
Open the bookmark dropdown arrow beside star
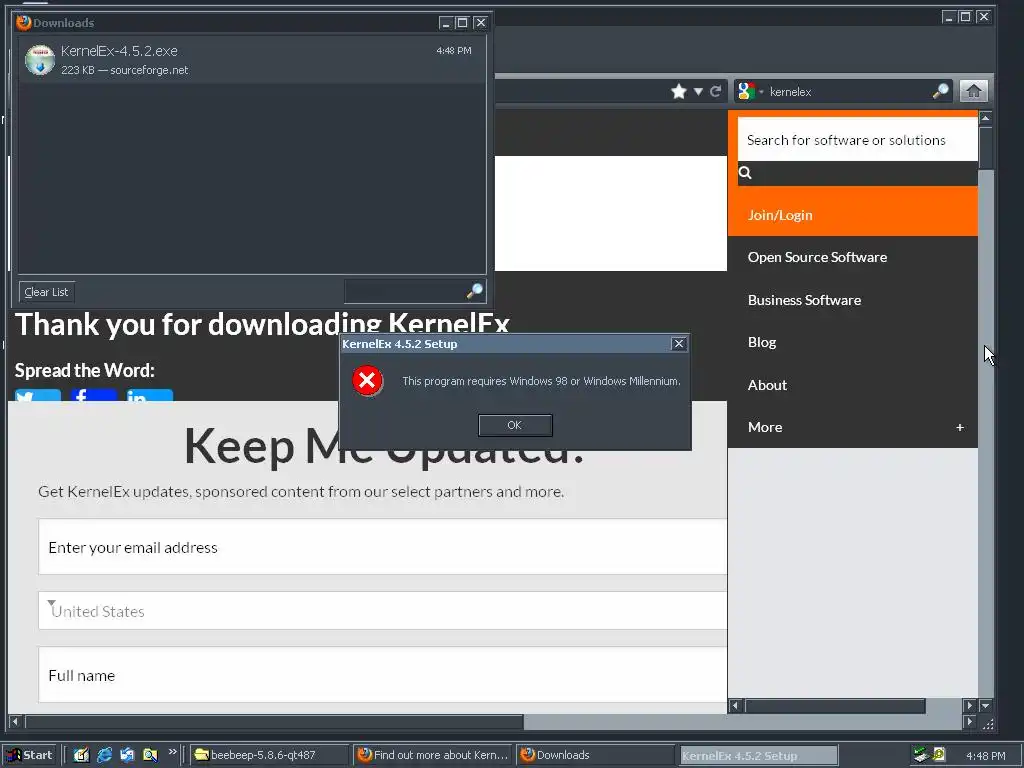pyautogui.click(x=698, y=91)
